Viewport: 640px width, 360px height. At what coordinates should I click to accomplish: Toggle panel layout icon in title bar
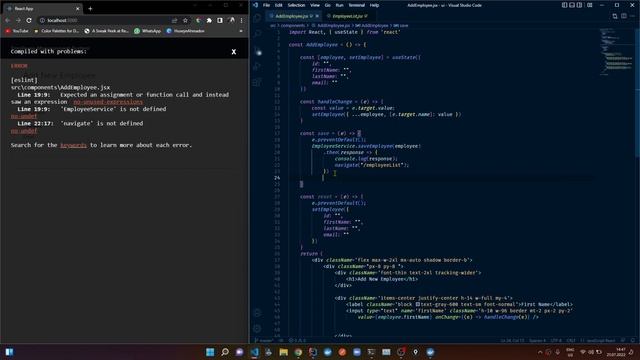572,5
